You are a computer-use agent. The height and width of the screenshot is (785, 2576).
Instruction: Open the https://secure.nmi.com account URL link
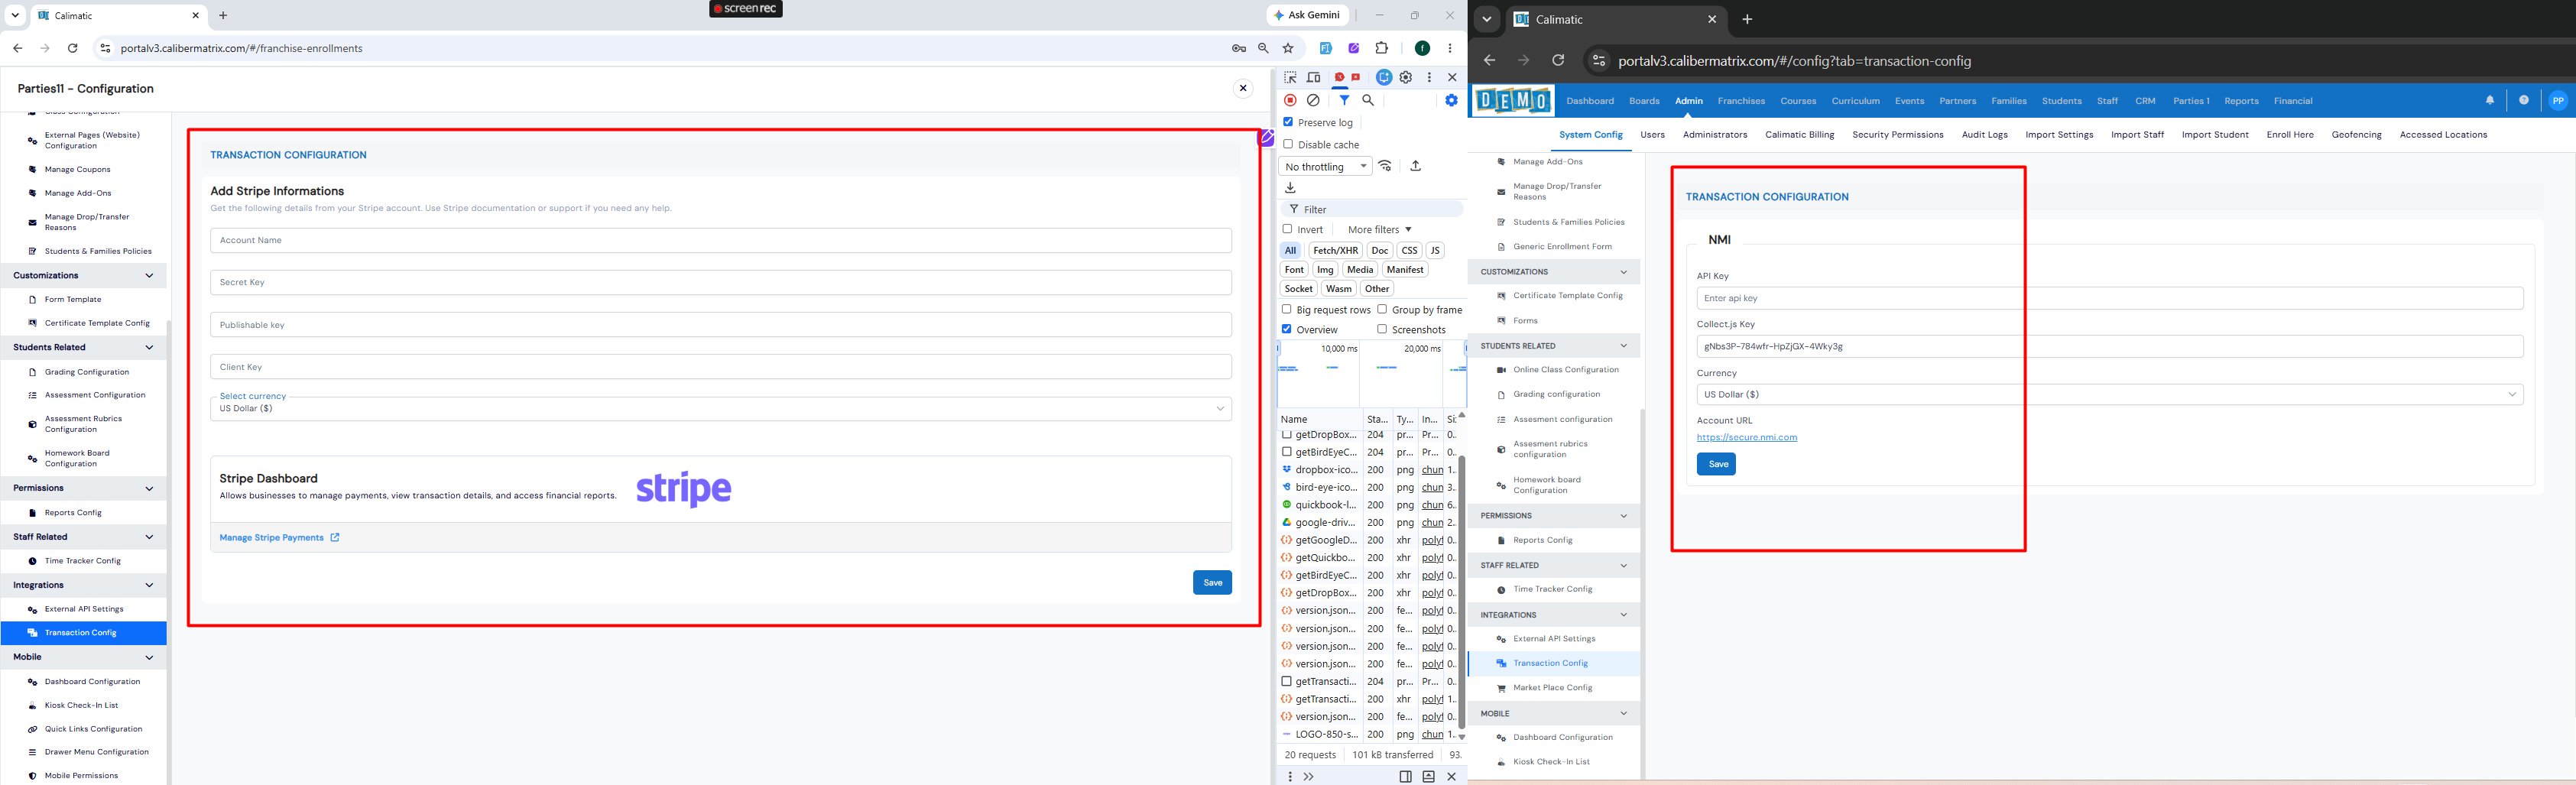[x=1746, y=437]
